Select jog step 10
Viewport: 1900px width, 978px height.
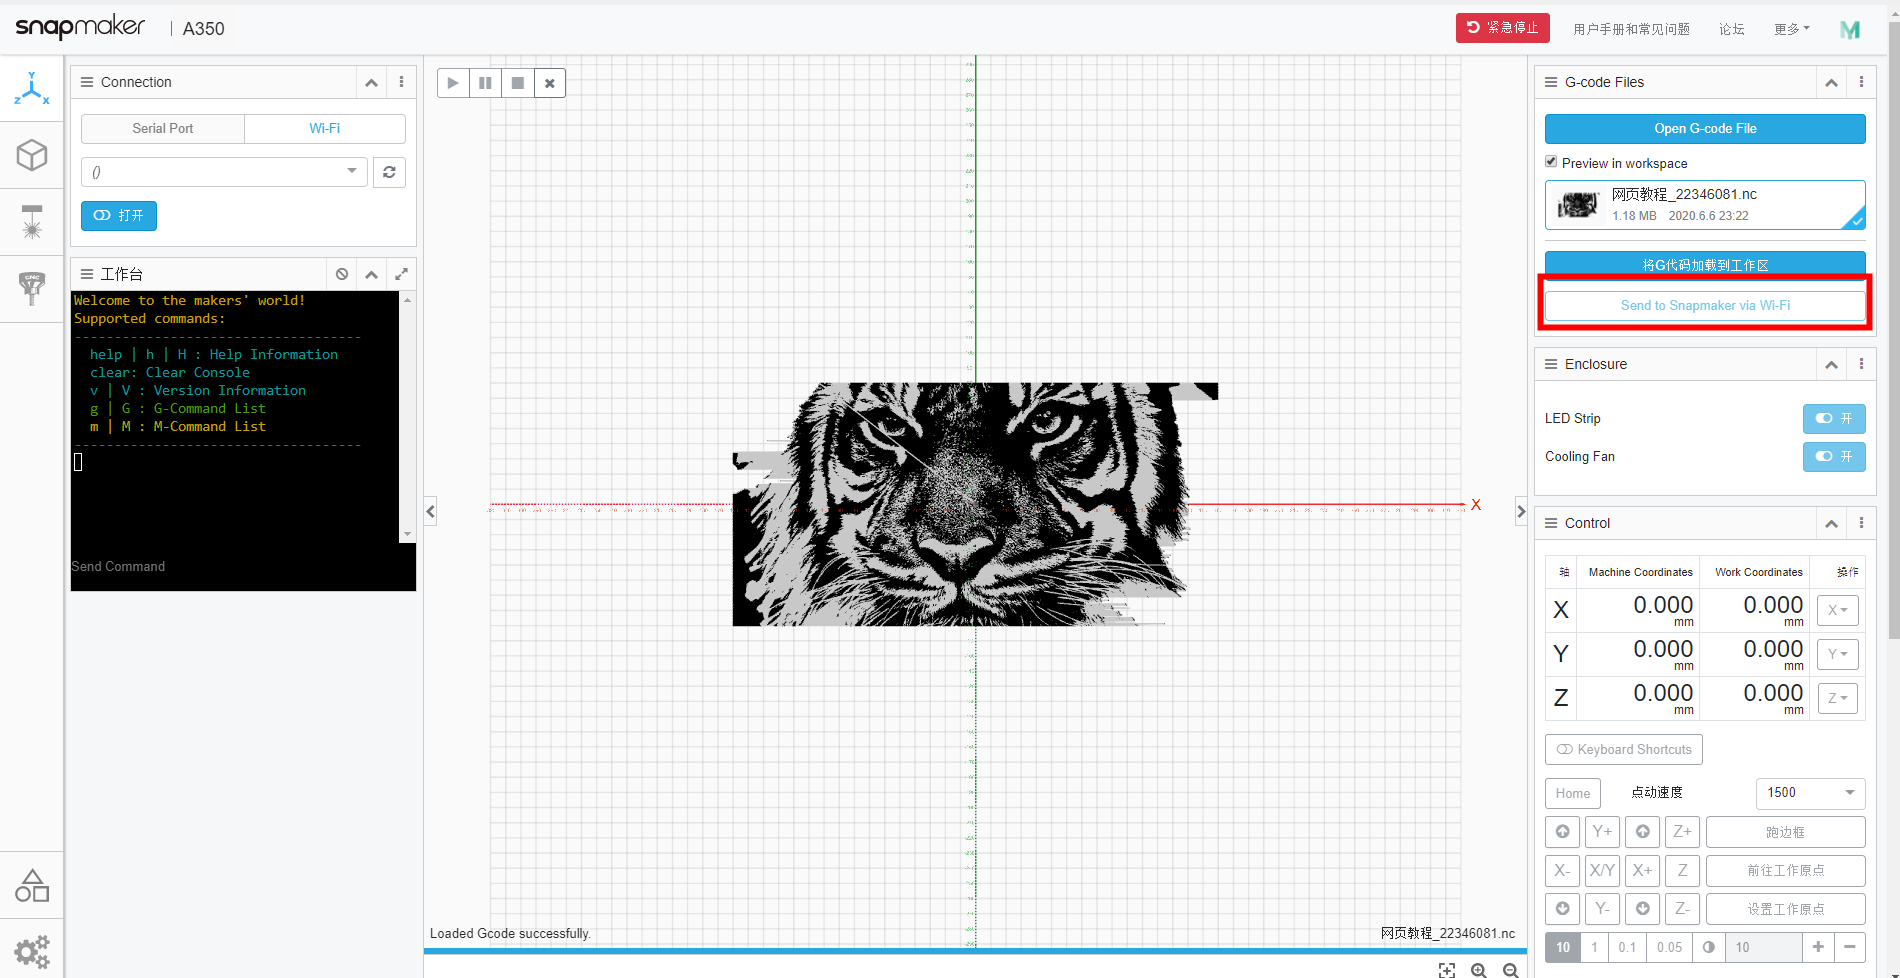tap(1563, 947)
